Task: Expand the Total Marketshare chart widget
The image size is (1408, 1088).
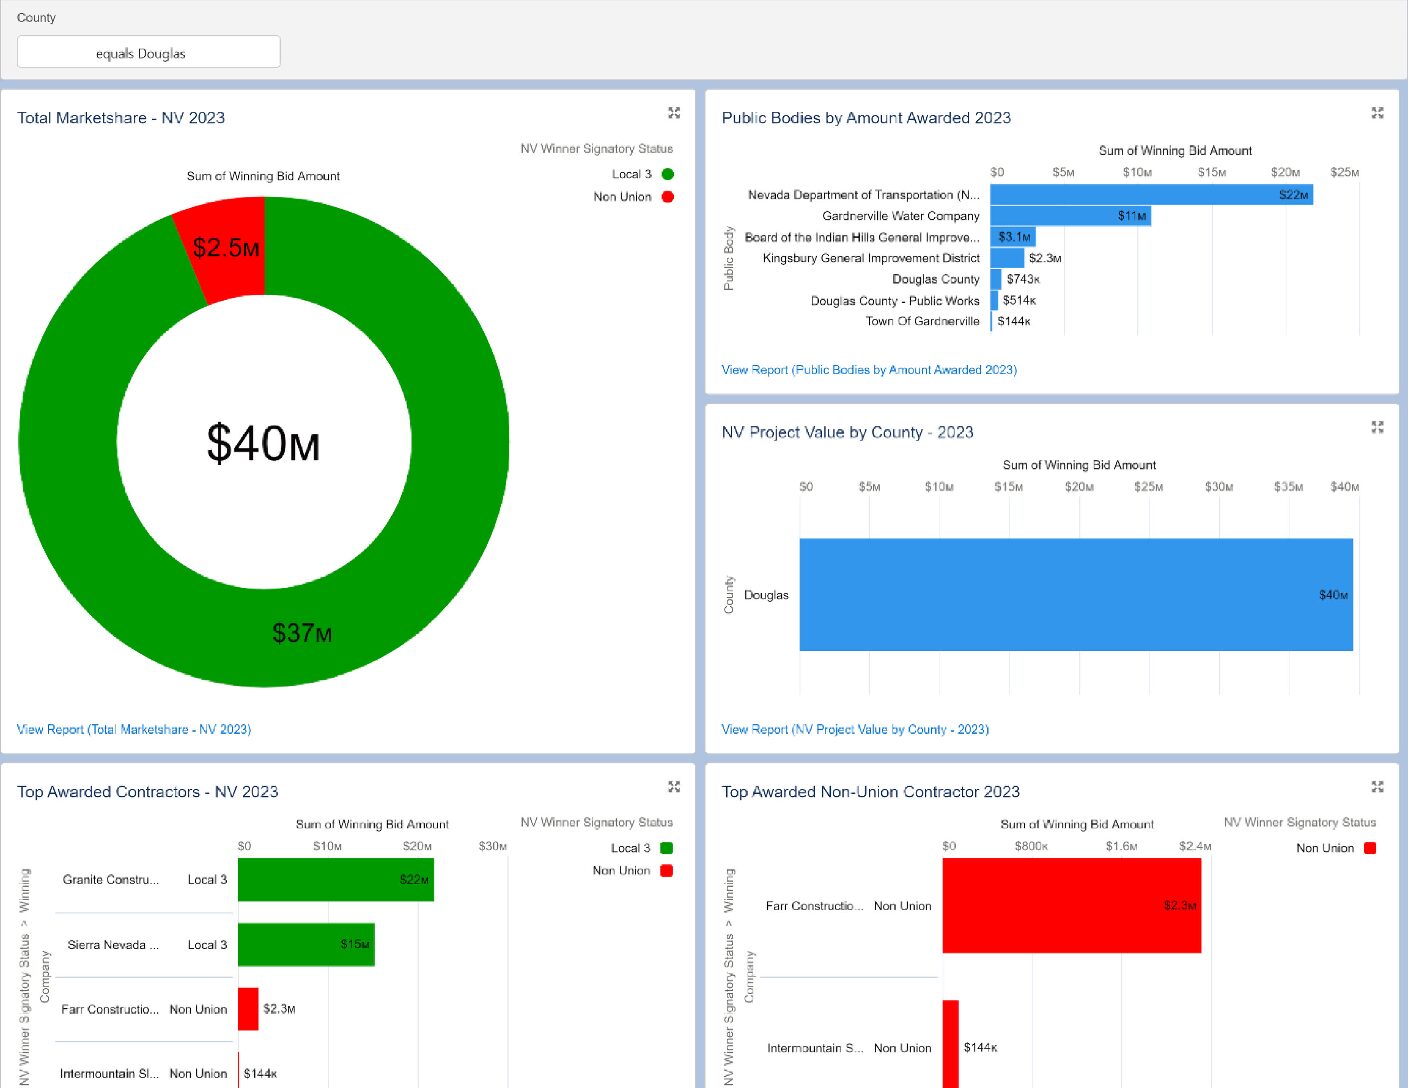Action: (674, 113)
